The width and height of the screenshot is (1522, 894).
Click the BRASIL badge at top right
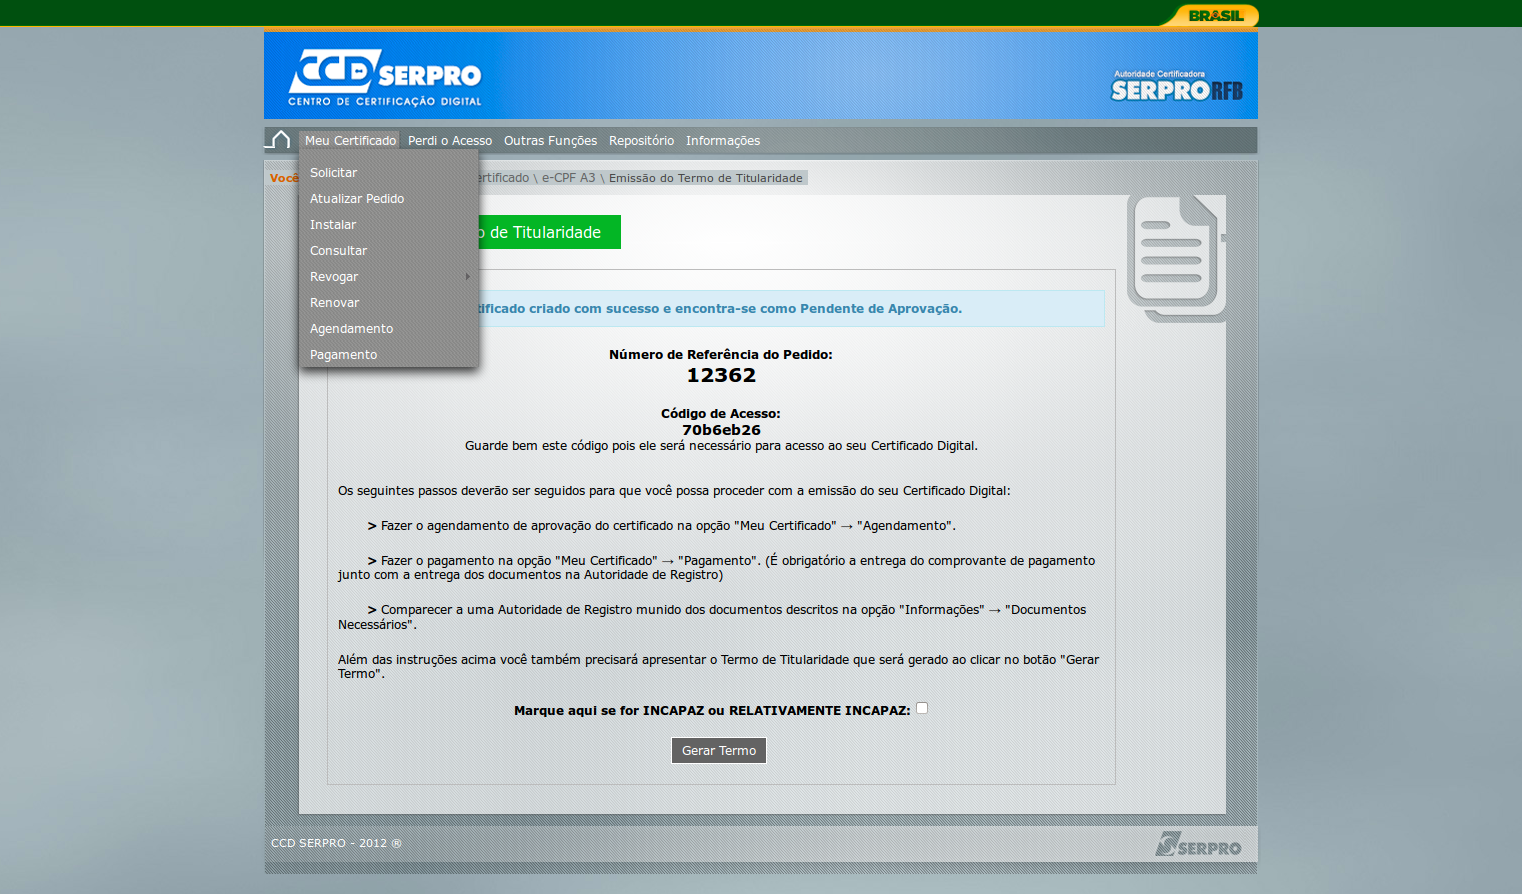pos(1214,15)
